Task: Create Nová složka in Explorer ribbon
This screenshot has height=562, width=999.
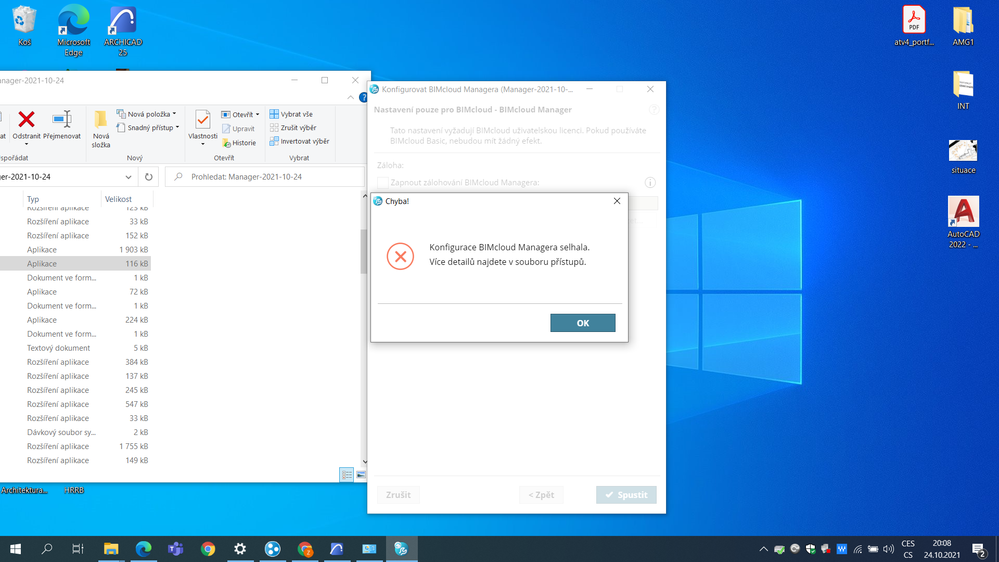Action: [101, 129]
